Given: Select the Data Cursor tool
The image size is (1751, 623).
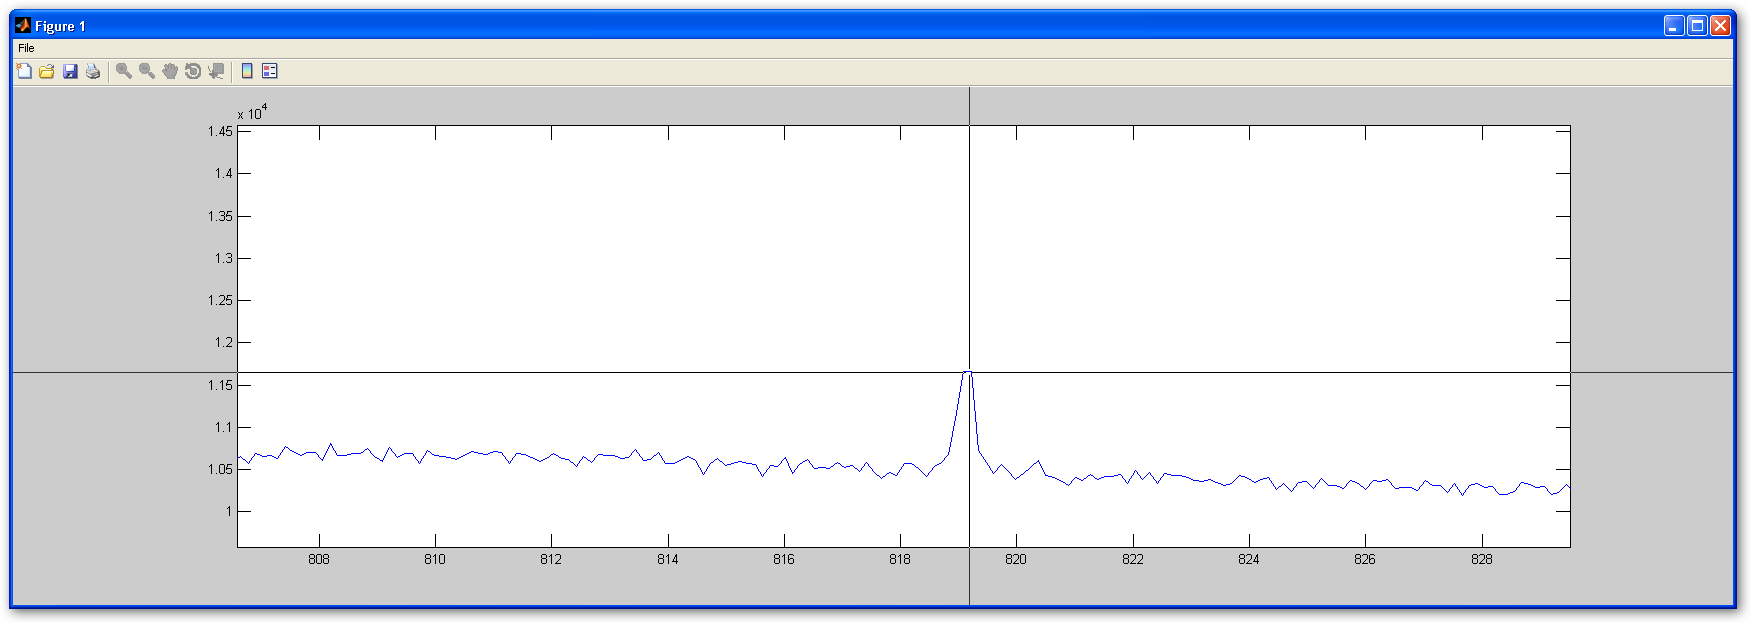Looking at the screenshot, I should tap(216, 71).
